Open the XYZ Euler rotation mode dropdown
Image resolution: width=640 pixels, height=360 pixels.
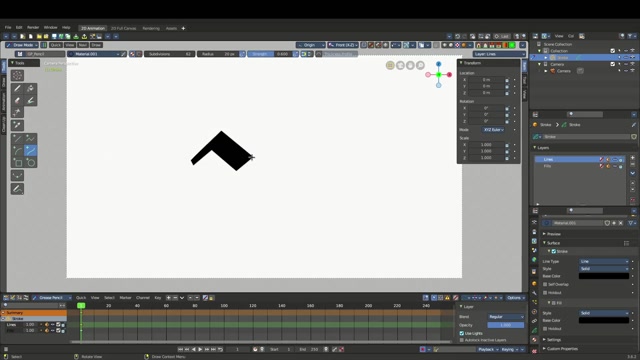[493, 130]
